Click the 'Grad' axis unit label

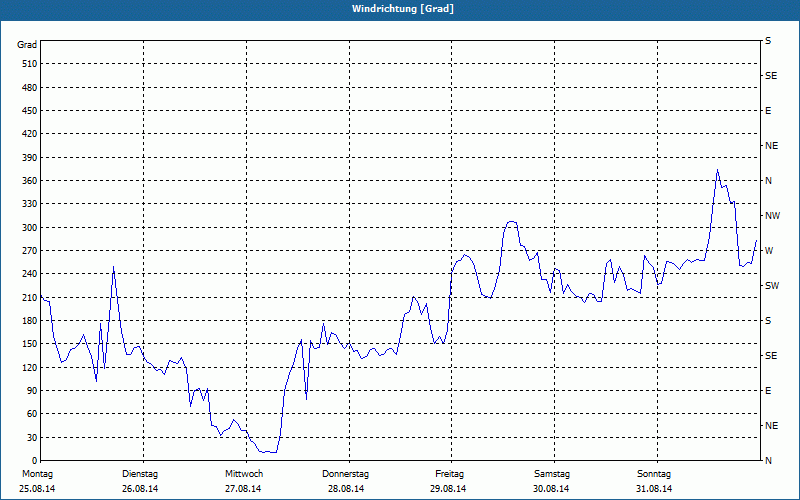[x=27, y=45]
